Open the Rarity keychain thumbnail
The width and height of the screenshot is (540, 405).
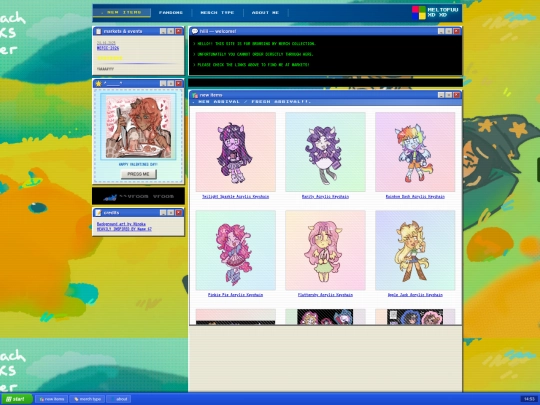pyautogui.click(x=325, y=152)
